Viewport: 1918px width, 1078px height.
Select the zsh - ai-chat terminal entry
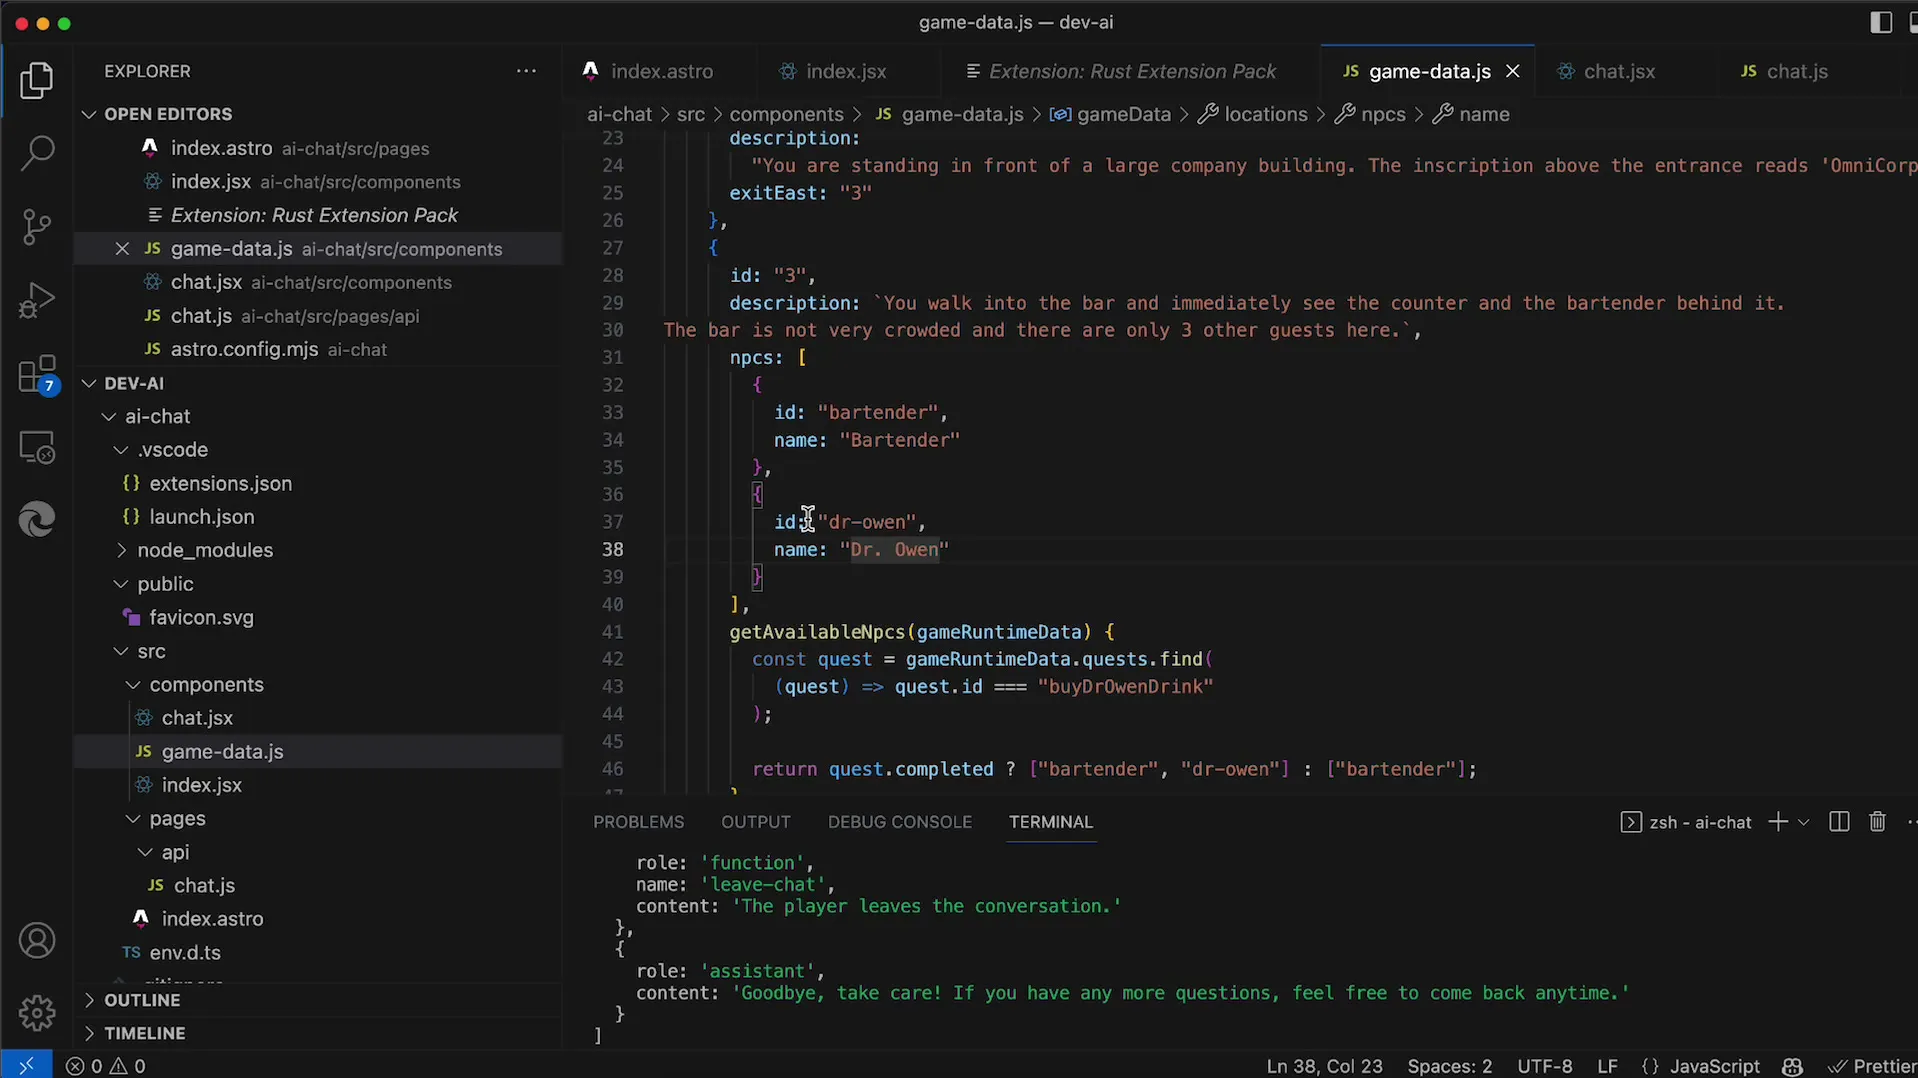coord(1686,822)
